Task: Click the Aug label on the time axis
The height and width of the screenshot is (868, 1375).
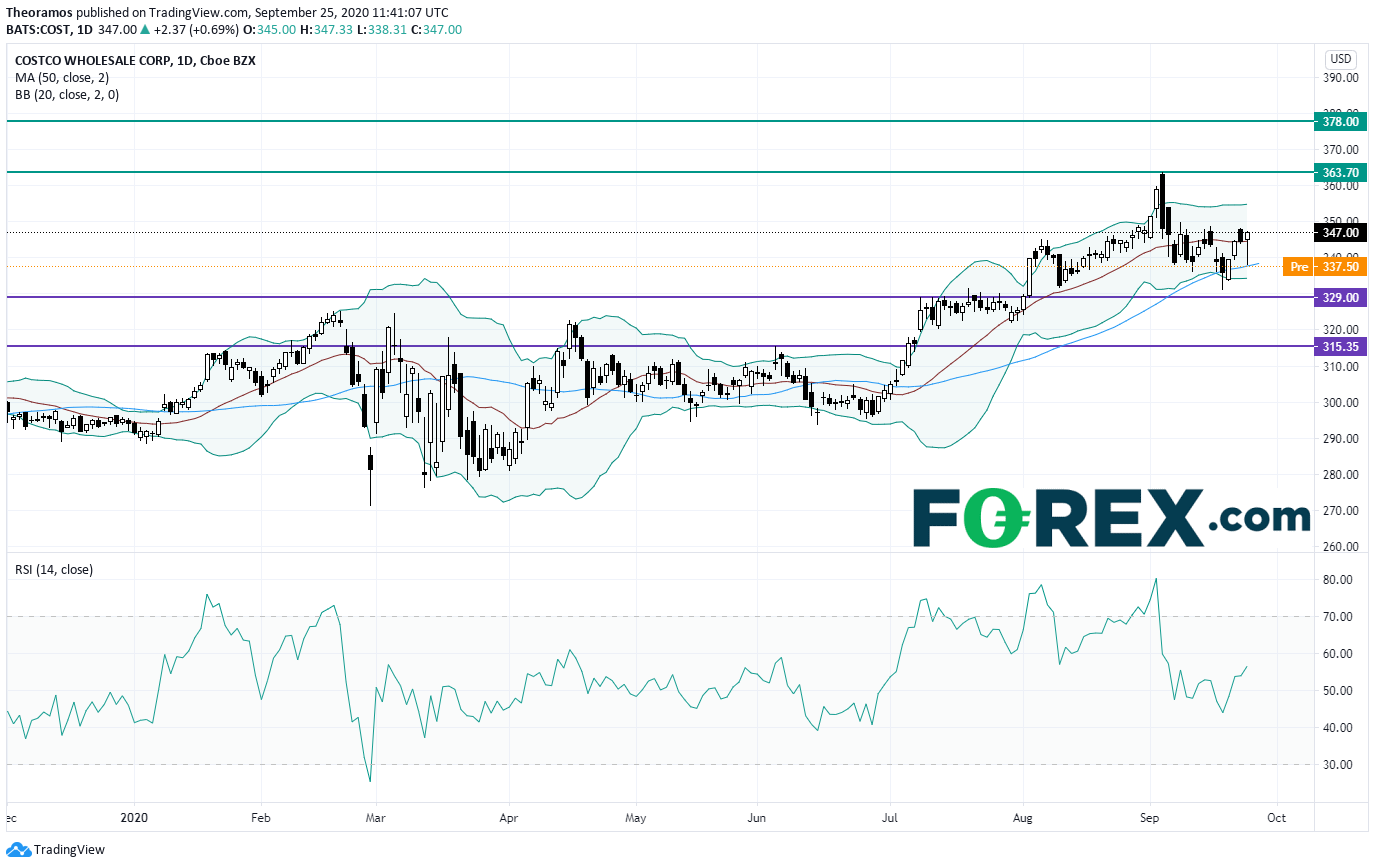Action: coord(1022,816)
